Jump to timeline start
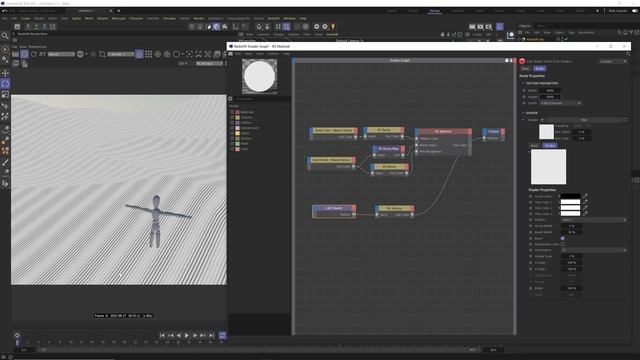This screenshot has width=640, height=360. coord(162,336)
